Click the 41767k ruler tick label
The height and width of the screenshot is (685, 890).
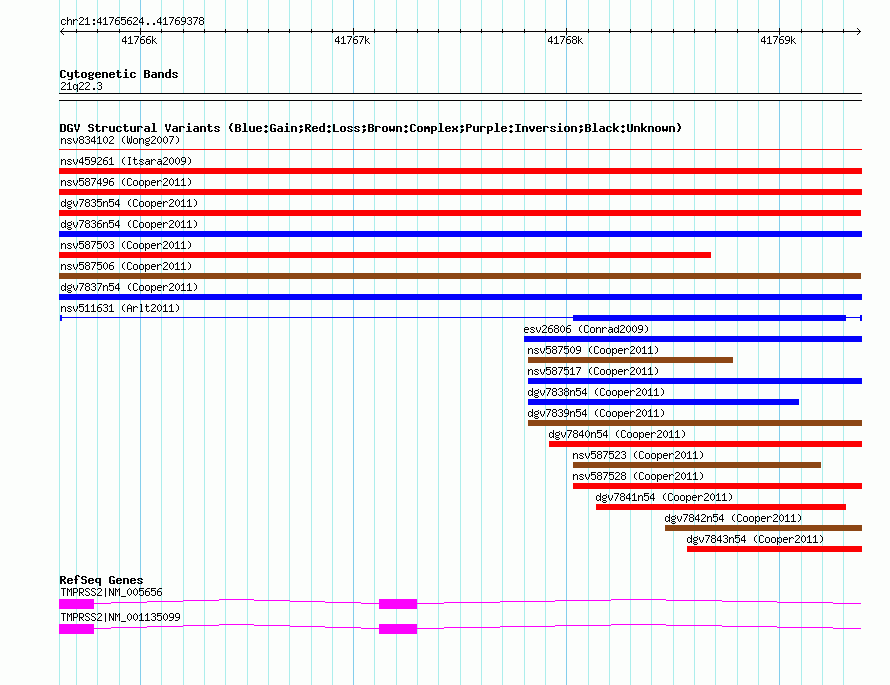(x=352, y=40)
